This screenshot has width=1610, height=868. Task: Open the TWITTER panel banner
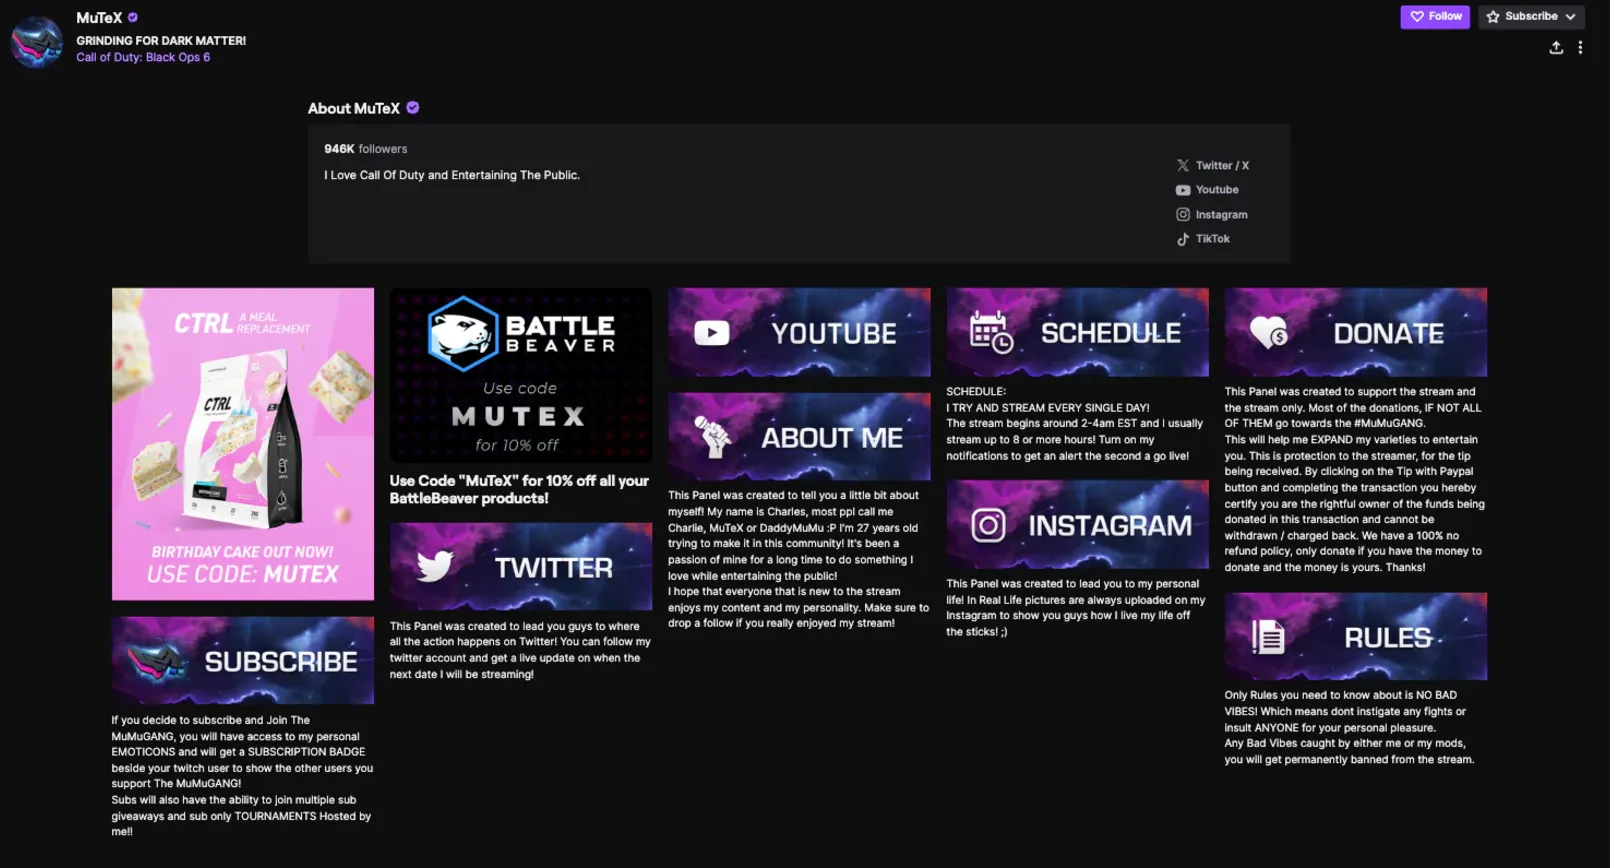coord(520,566)
